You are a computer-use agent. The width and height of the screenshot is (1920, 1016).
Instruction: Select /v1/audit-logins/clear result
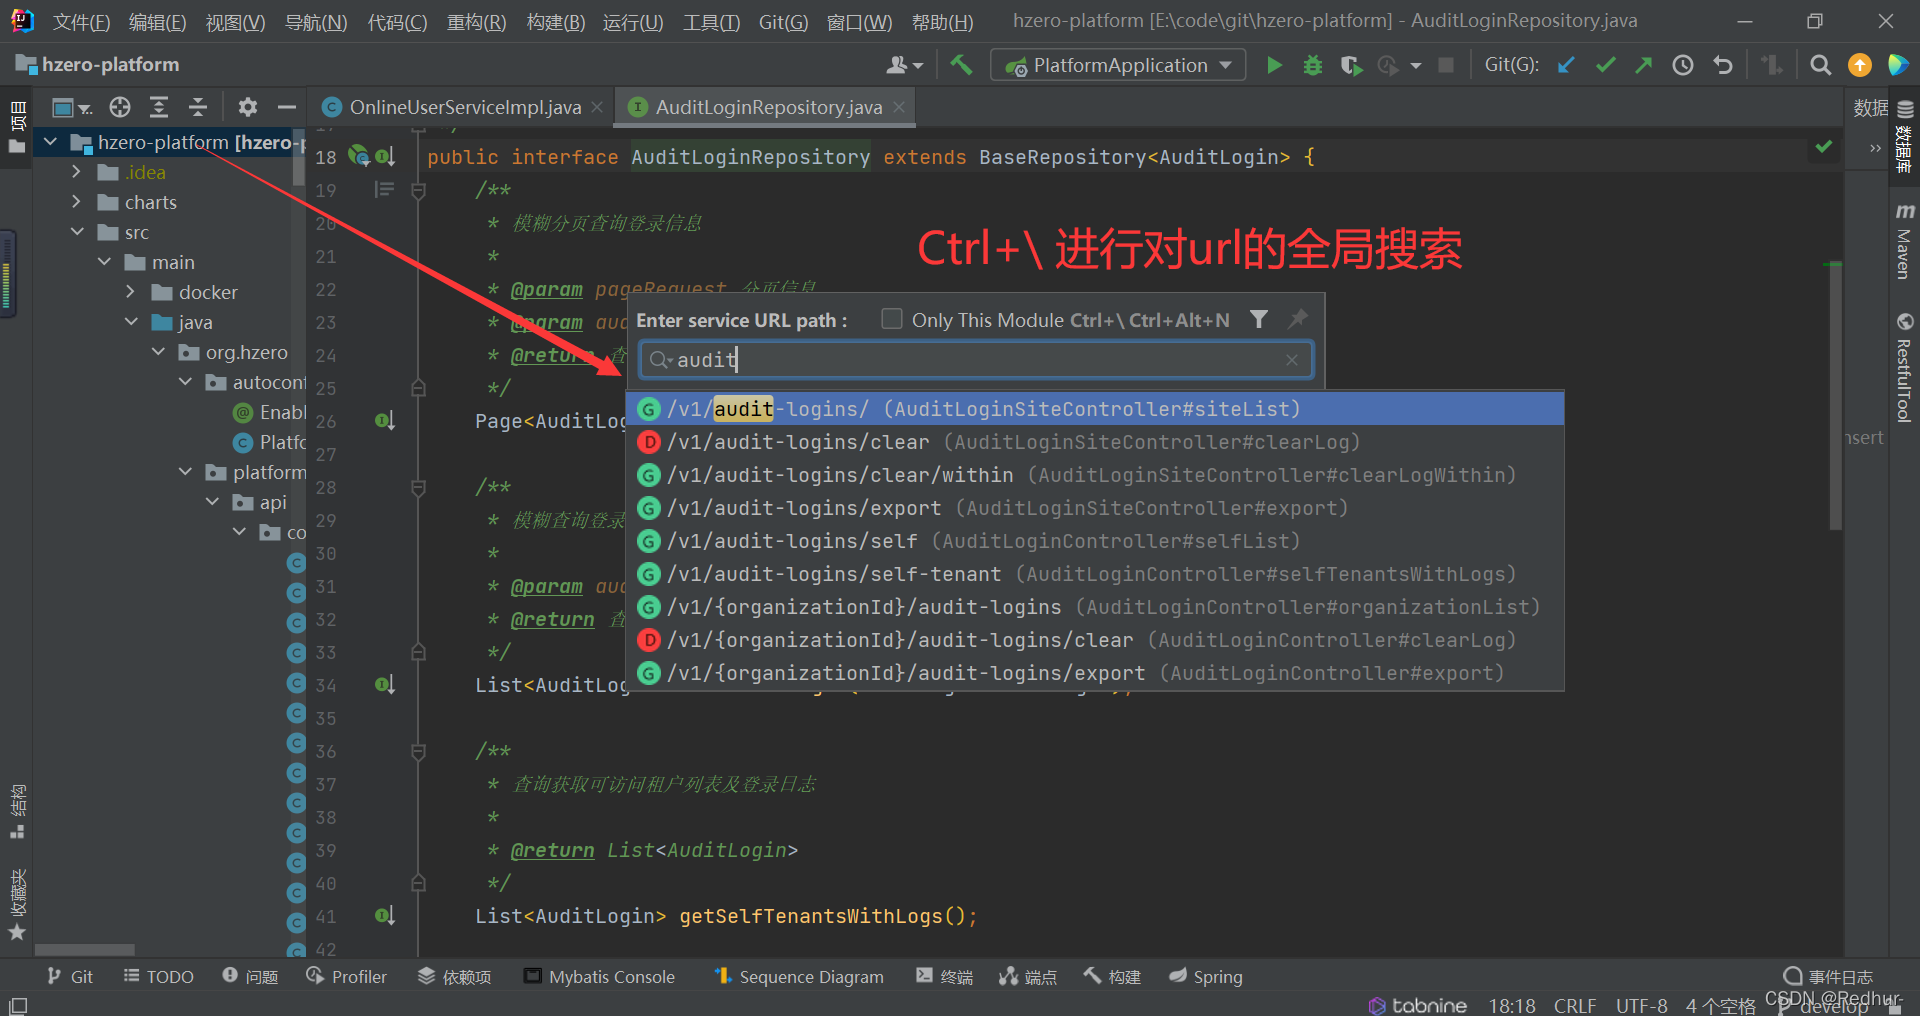(1095, 442)
